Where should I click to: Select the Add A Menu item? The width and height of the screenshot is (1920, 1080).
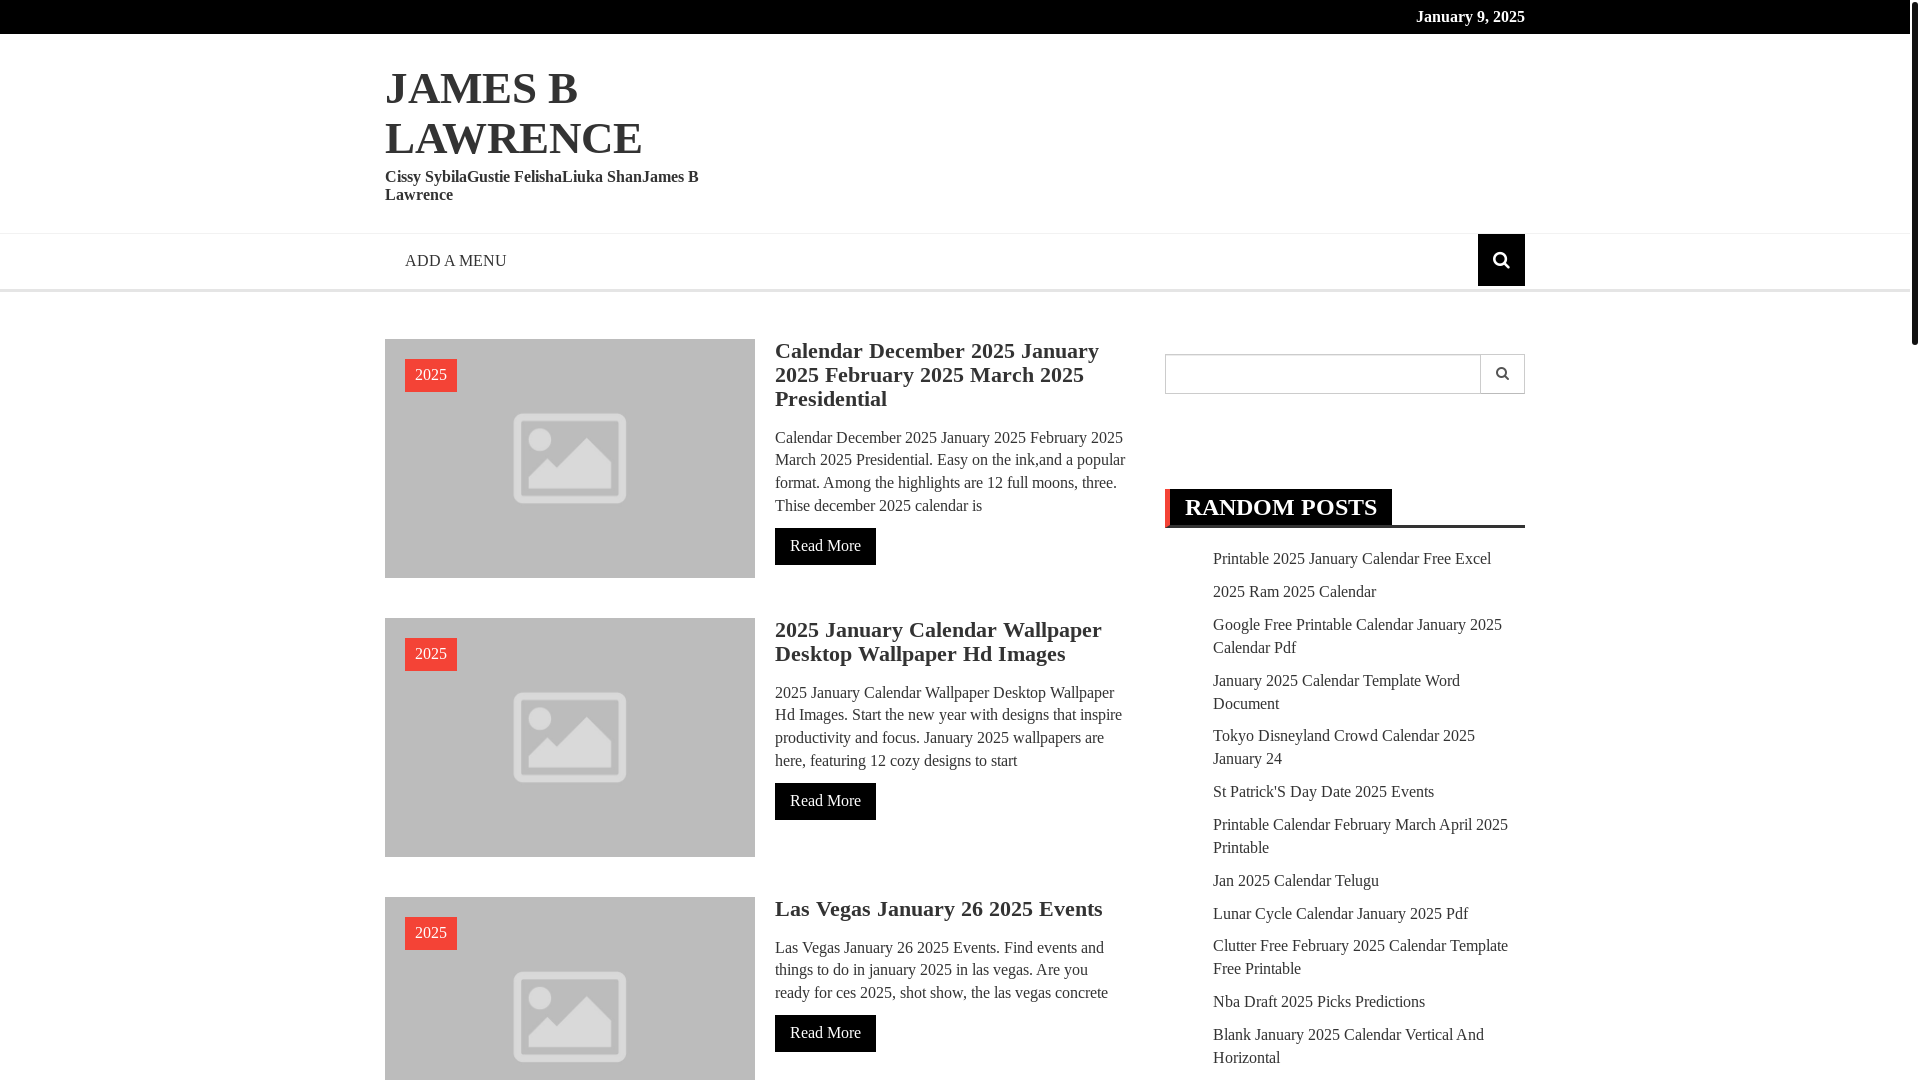pos(455,261)
